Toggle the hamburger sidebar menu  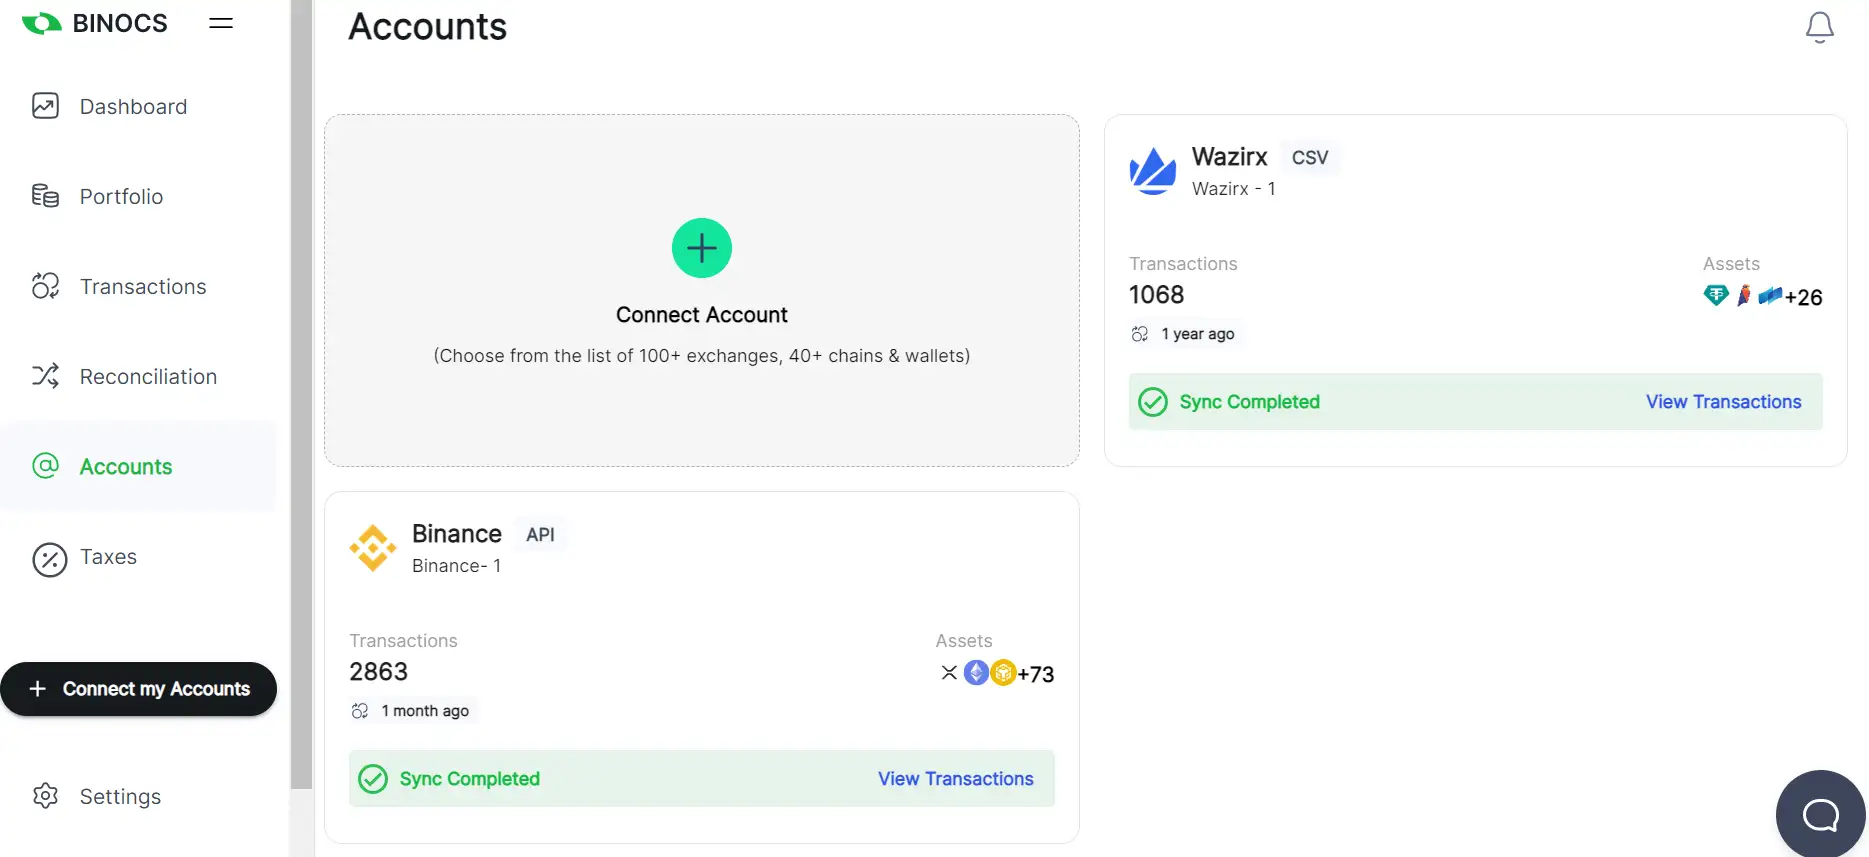click(221, 23)
